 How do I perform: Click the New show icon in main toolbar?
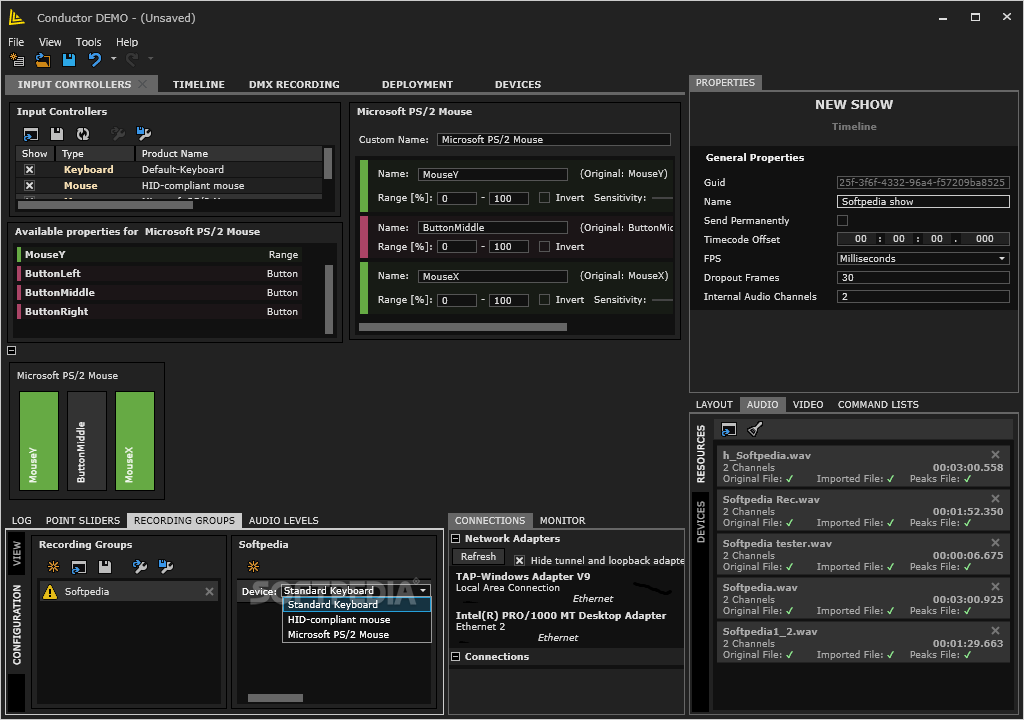17,60
